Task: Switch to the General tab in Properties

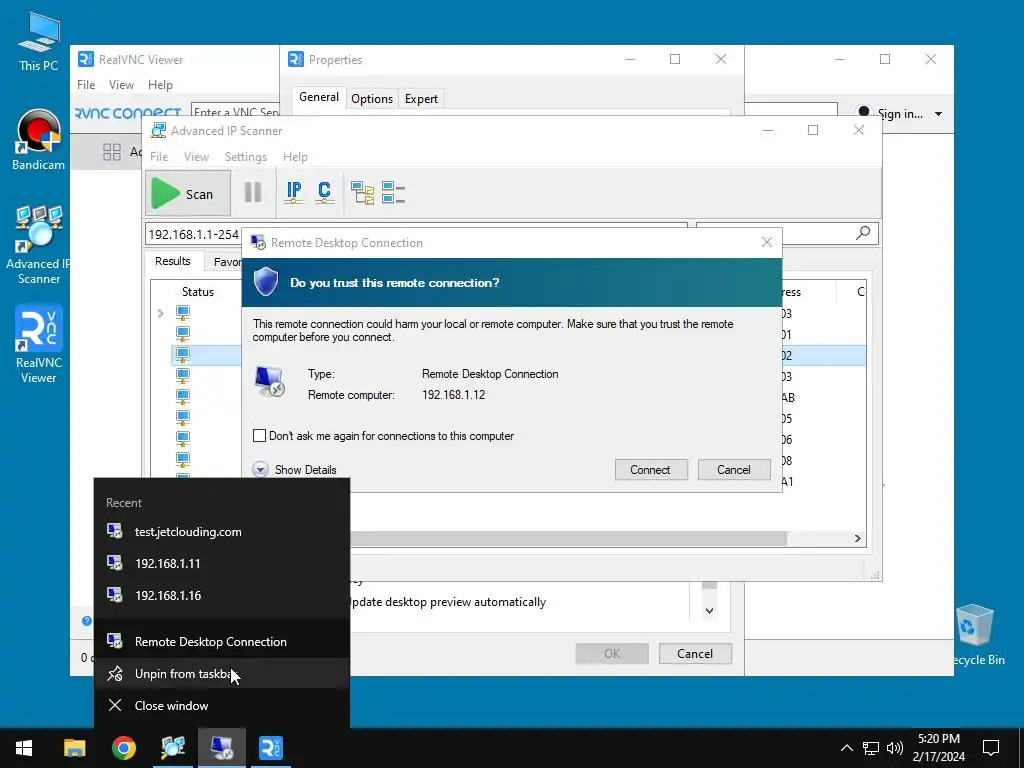Action: [319, 97]
